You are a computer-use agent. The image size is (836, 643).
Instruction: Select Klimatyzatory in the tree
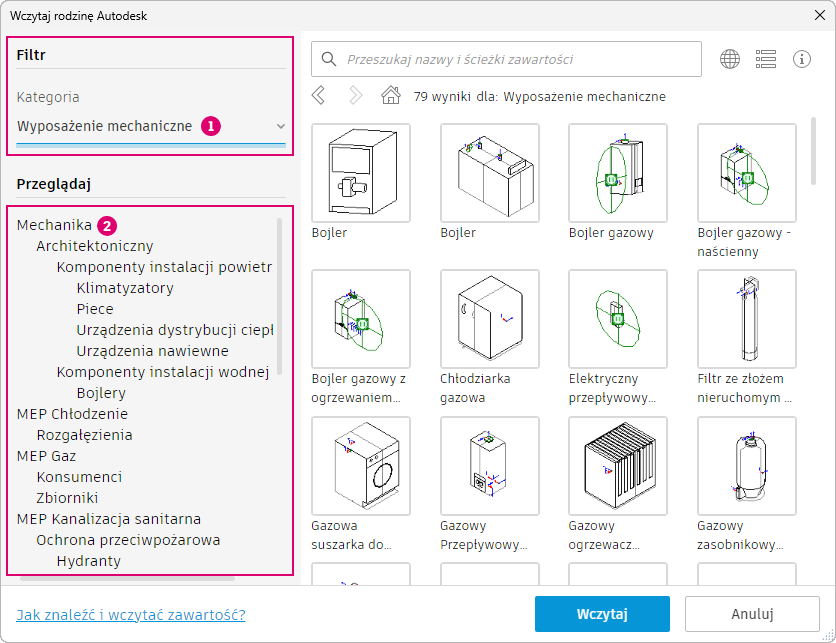point(125,288)
